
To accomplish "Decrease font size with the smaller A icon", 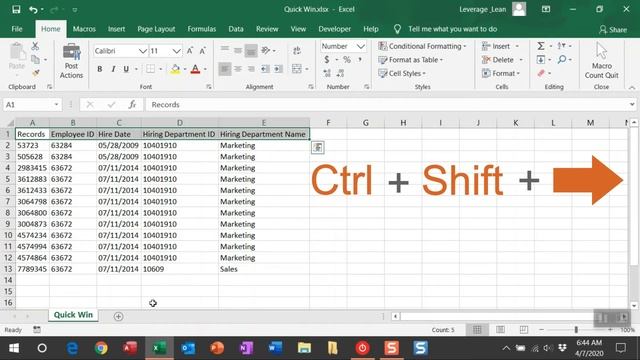I will pyautogui.click(x=202, y=51).
